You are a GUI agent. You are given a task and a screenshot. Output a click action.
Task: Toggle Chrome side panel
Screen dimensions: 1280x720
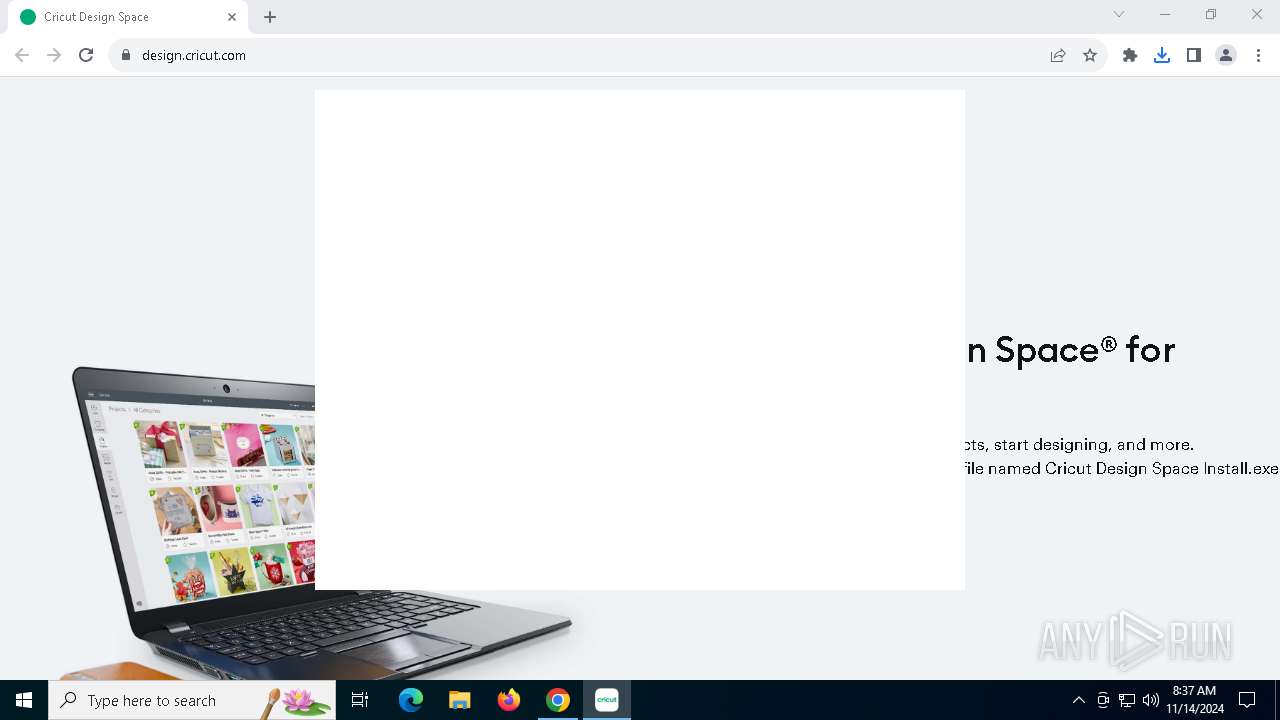pyautogui.click(x=1194, y=55)
